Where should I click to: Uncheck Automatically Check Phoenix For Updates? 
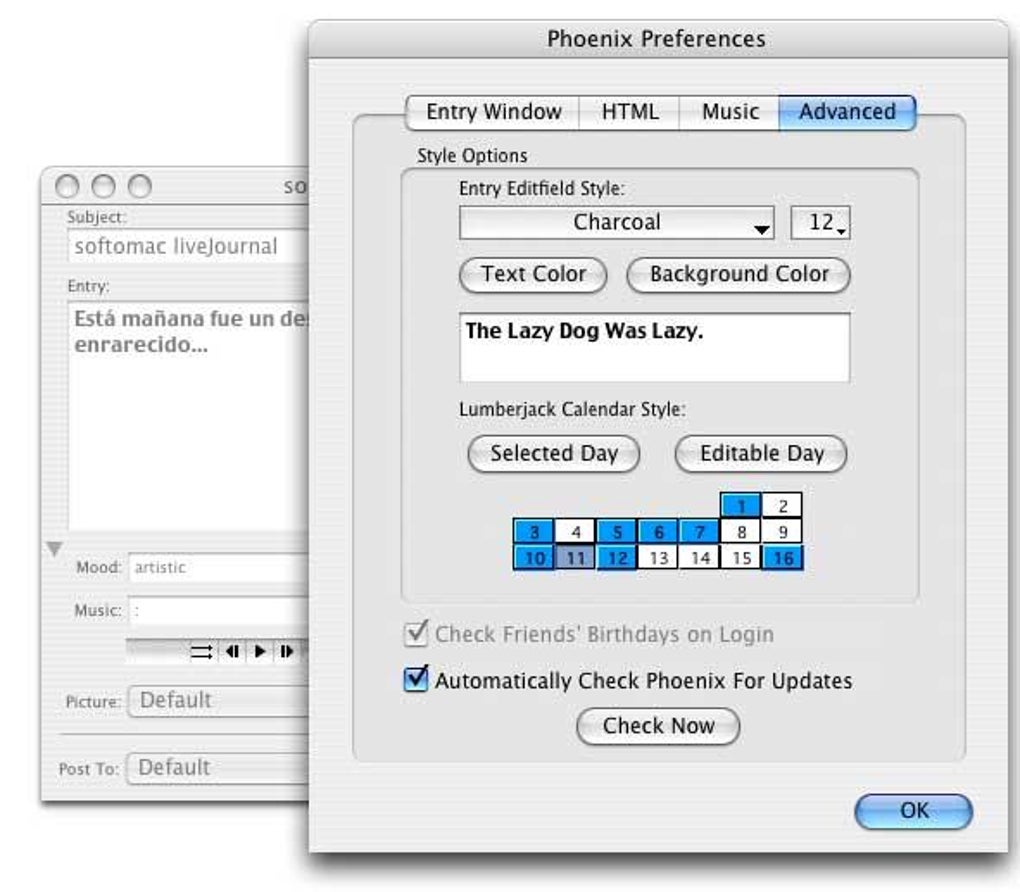[414, 681]
